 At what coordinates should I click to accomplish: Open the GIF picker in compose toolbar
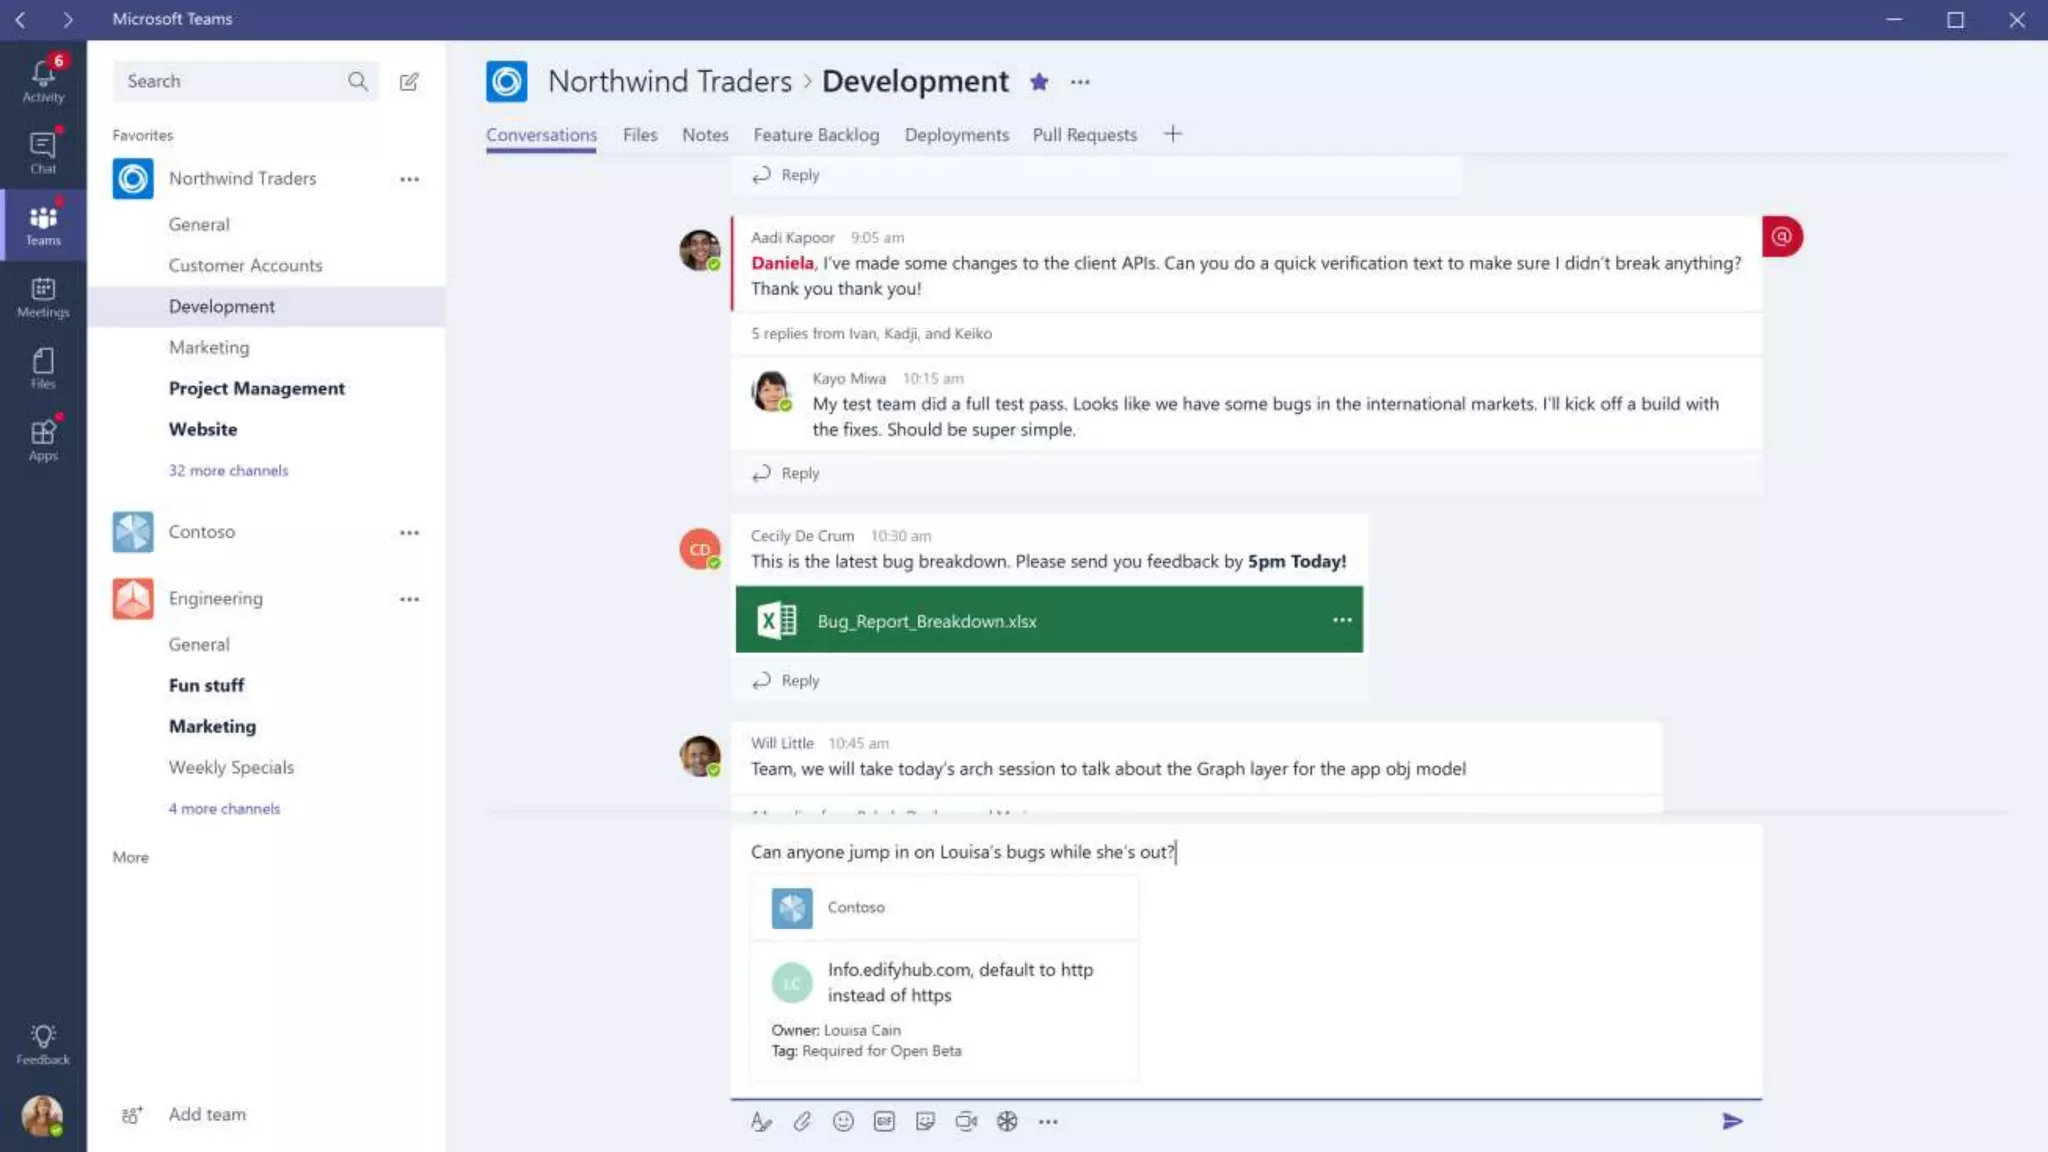pos(884,1121)
